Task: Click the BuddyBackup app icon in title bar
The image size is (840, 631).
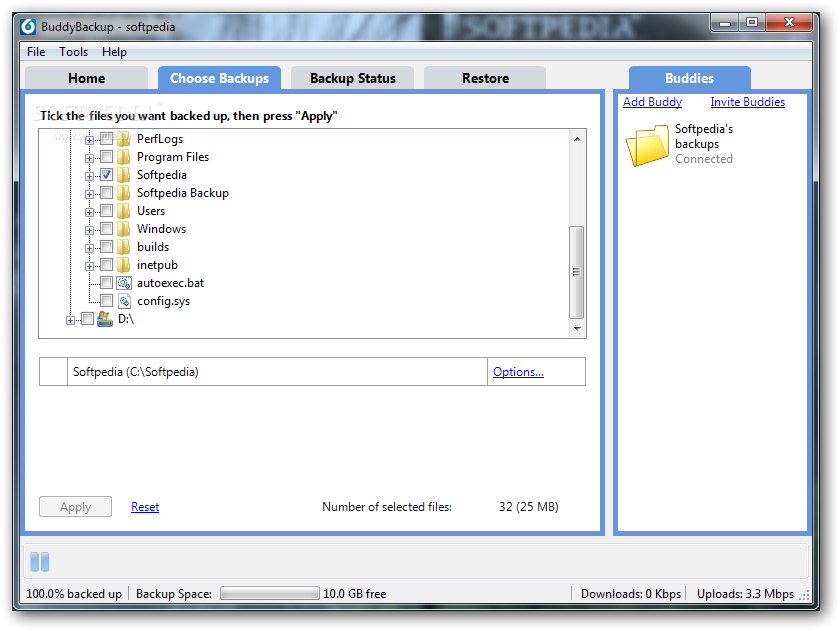Action: click(28, 27)
